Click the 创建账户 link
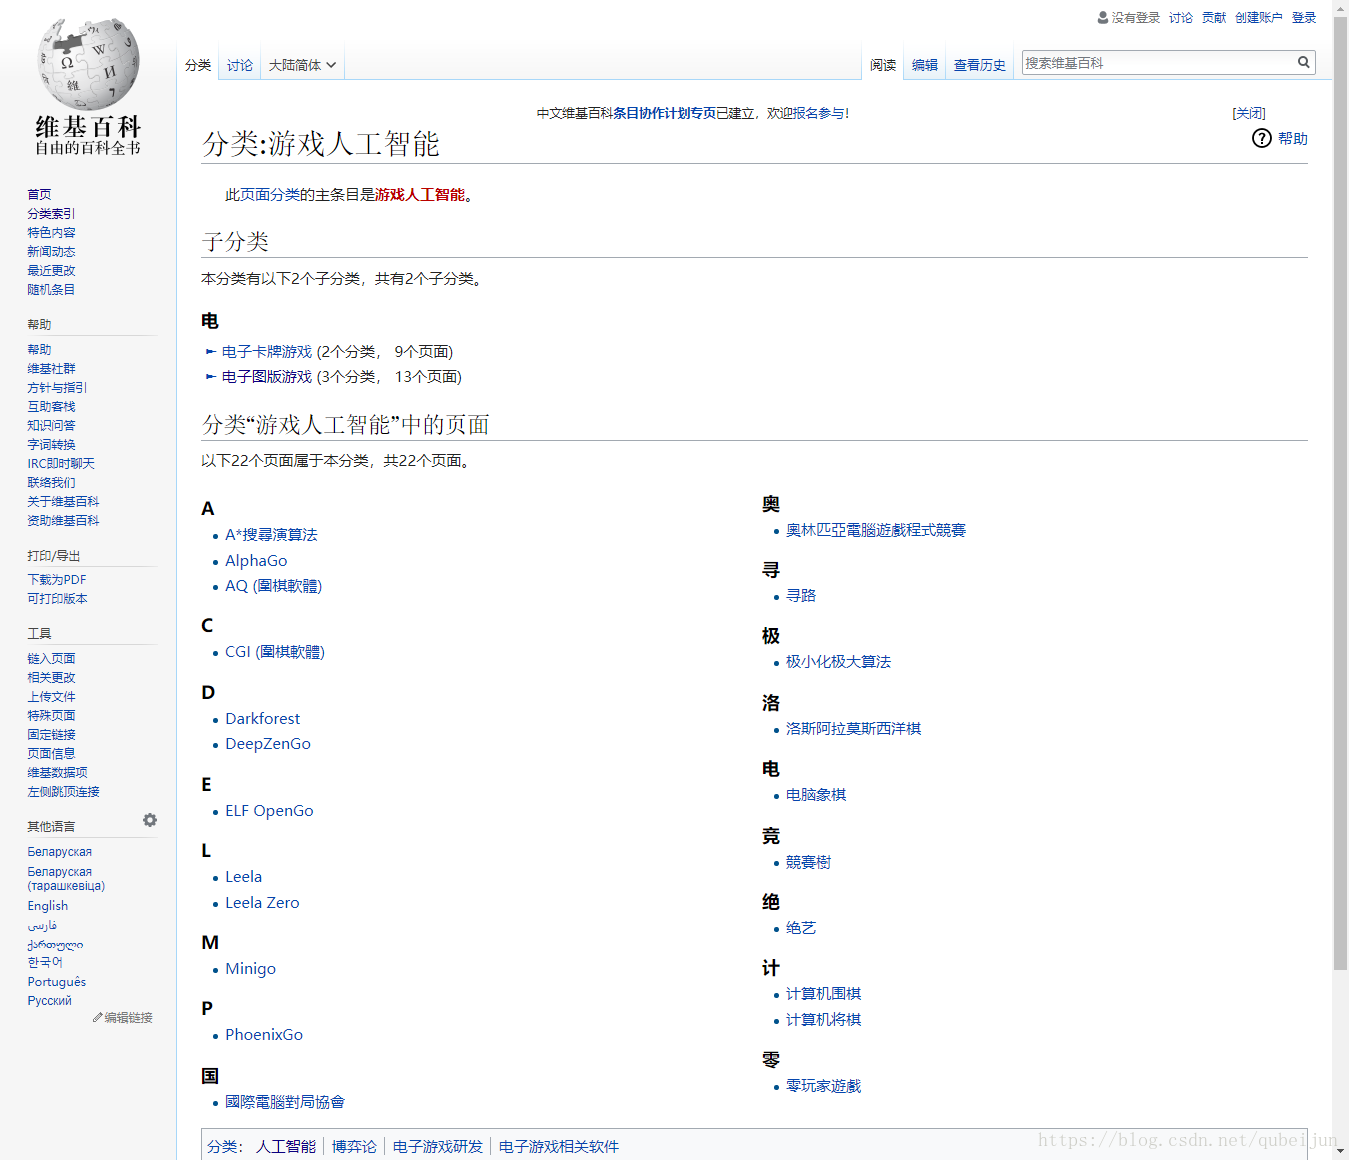Image resolution: width=1349 pixels, height=1160 pixels. coord(1258,17)
